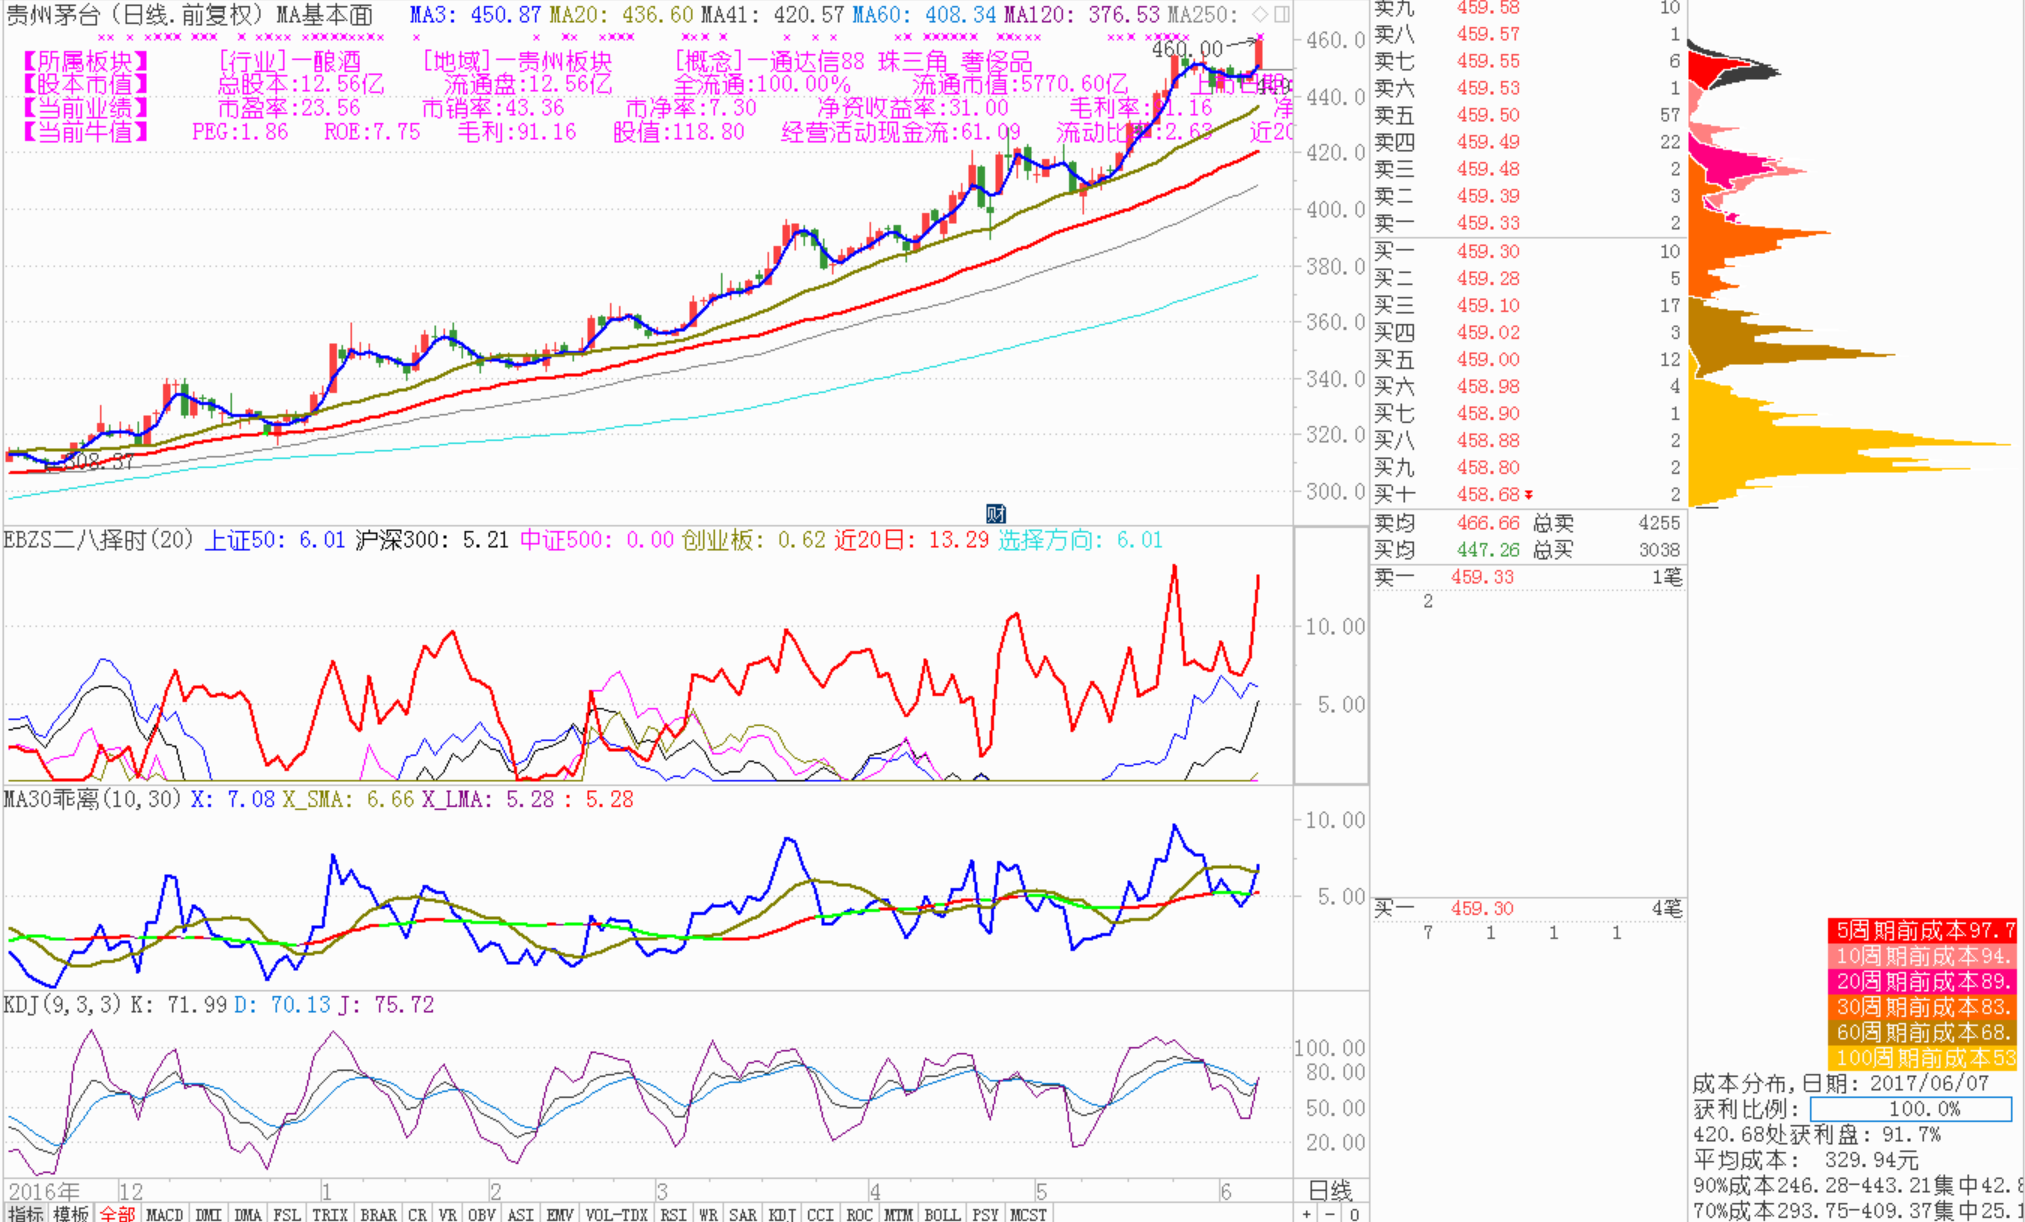Image resolution: width=2025 pixels, height=1222 pixels.
Task: Click the 【所属板块】 label
Action: click(85, 61)
